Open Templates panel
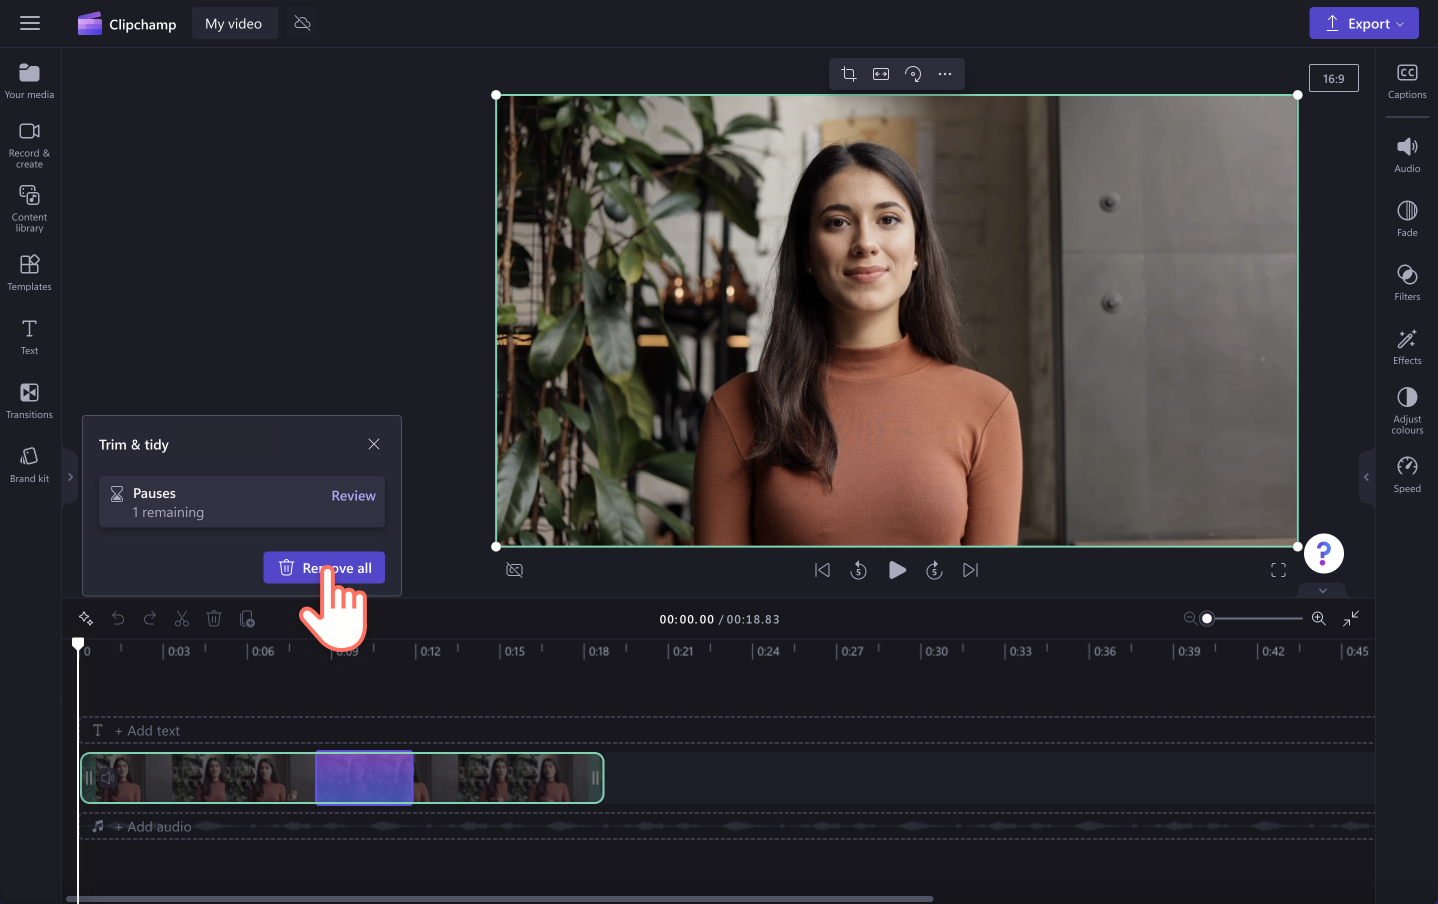The width and height of the screenshot is (1438, 904). 30,272
